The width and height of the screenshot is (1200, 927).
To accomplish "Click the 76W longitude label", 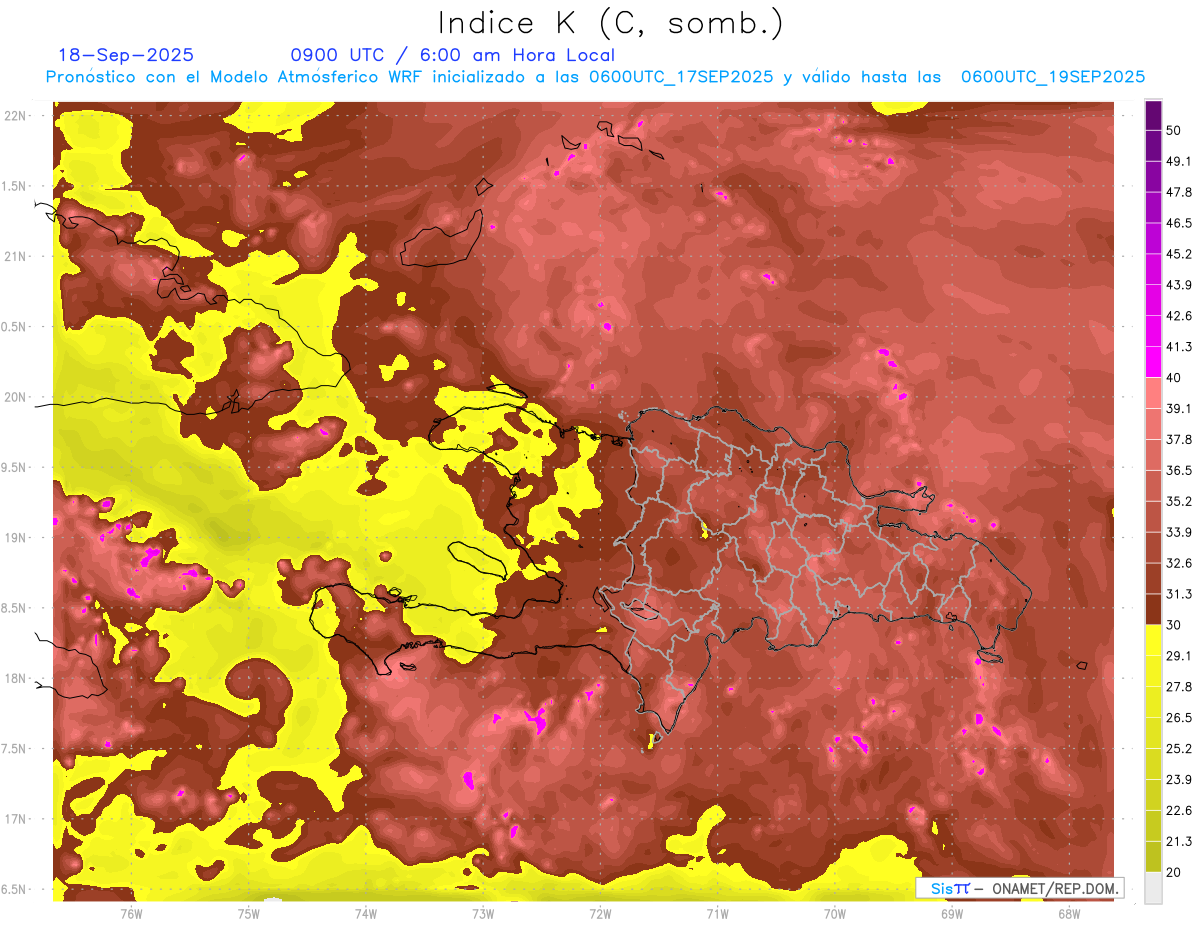I will tap(131, 912).
